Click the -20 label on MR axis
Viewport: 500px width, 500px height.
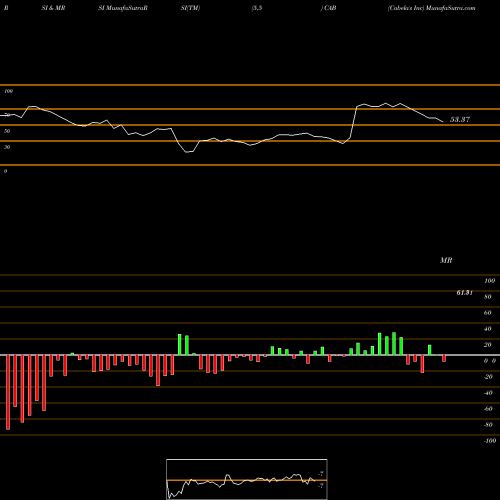(x=488, y=377)
